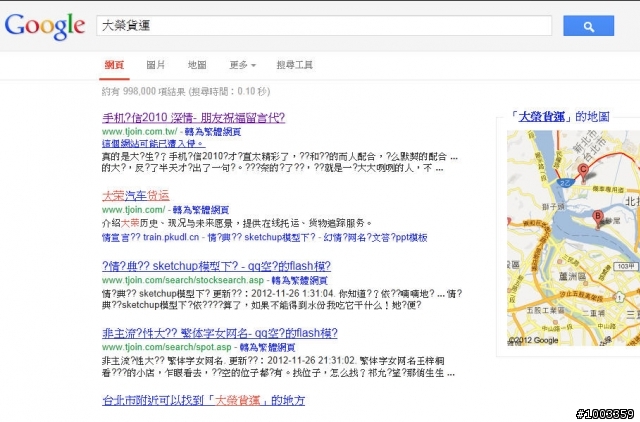
Task: Click 轉為繁體網頁 beside spot.asp URL
Action: coord(267,347)
